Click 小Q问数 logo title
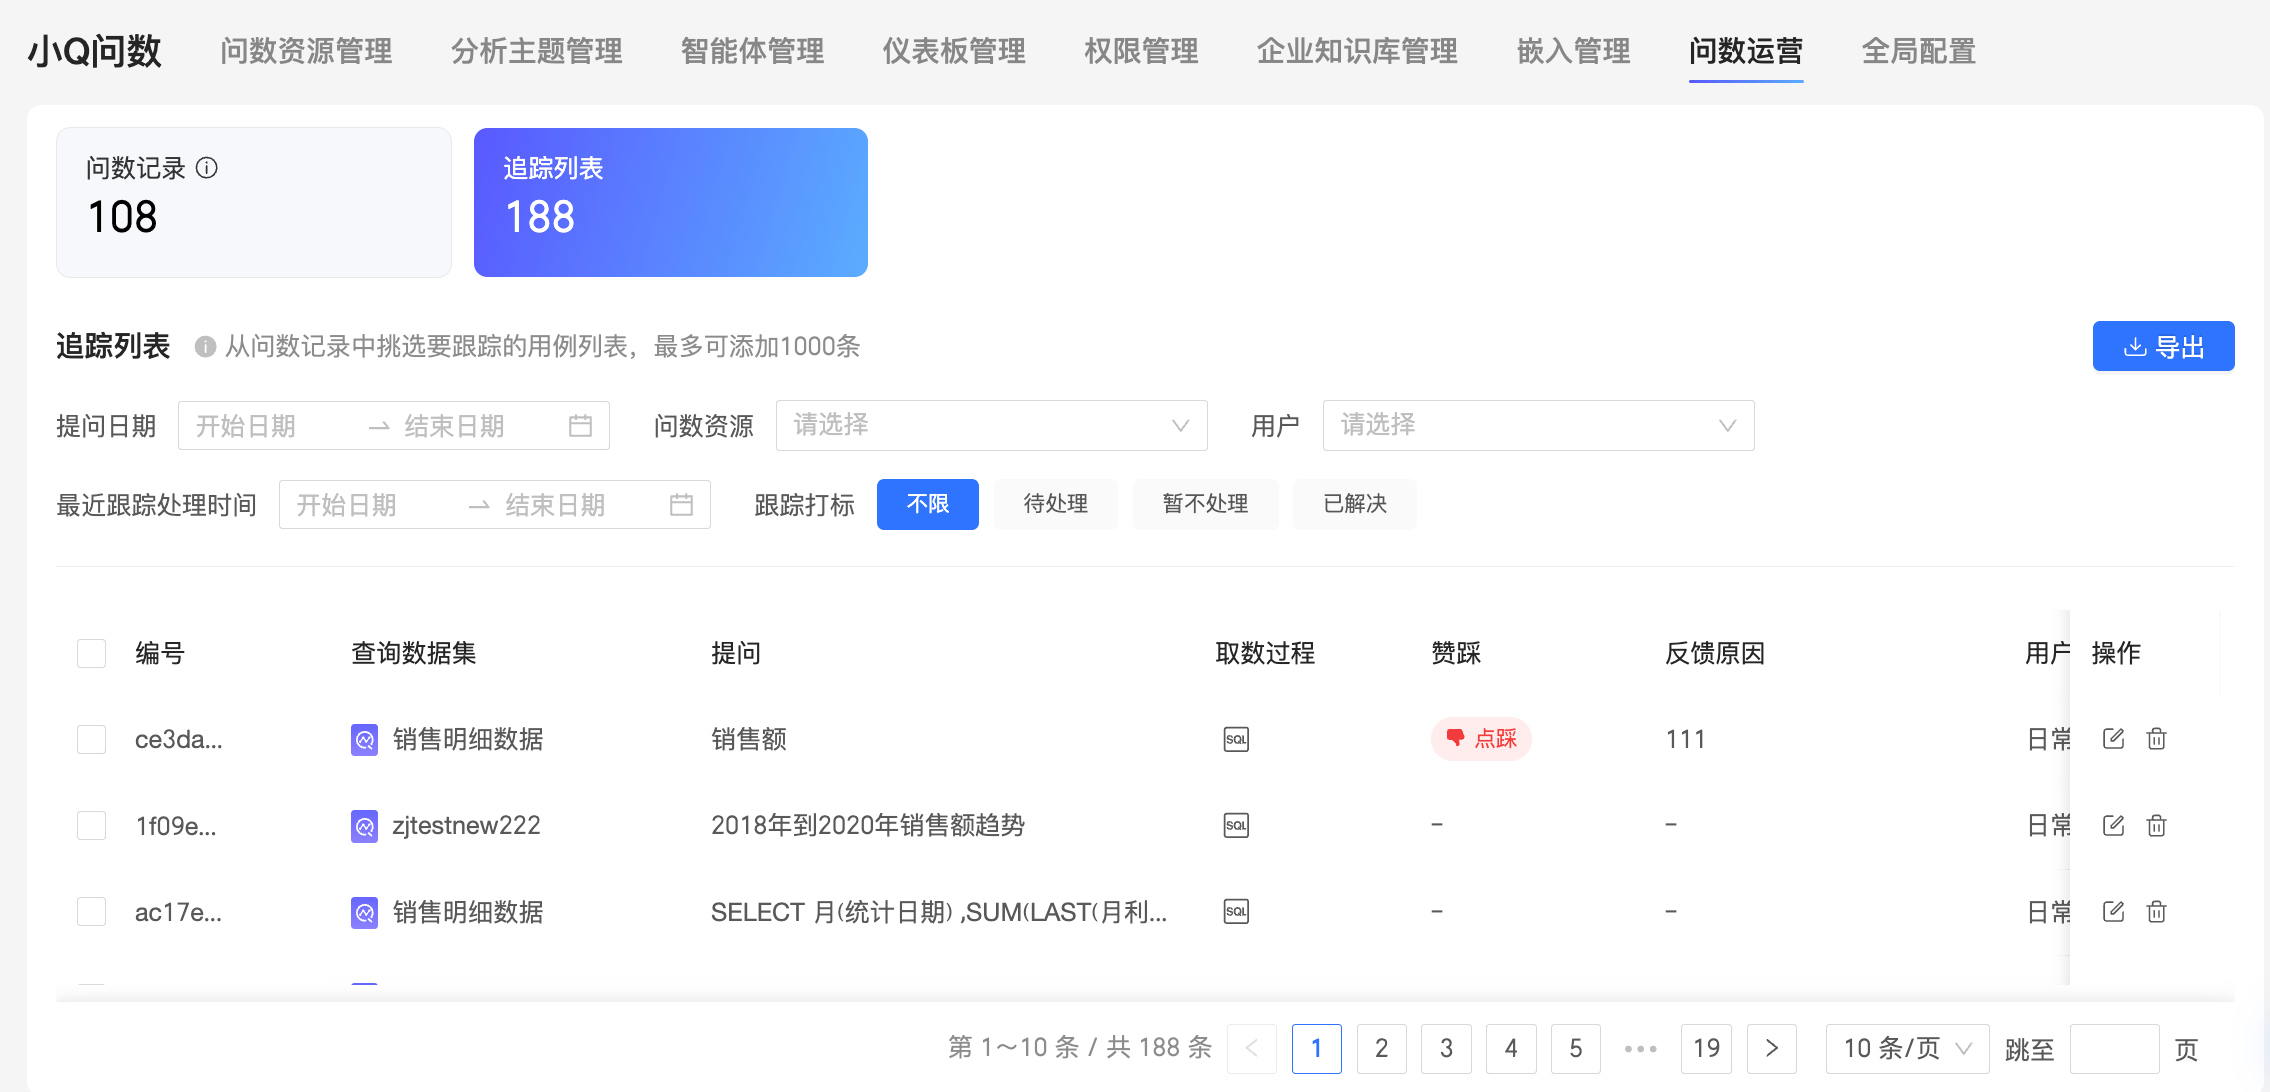 click(x=94, y=51)
